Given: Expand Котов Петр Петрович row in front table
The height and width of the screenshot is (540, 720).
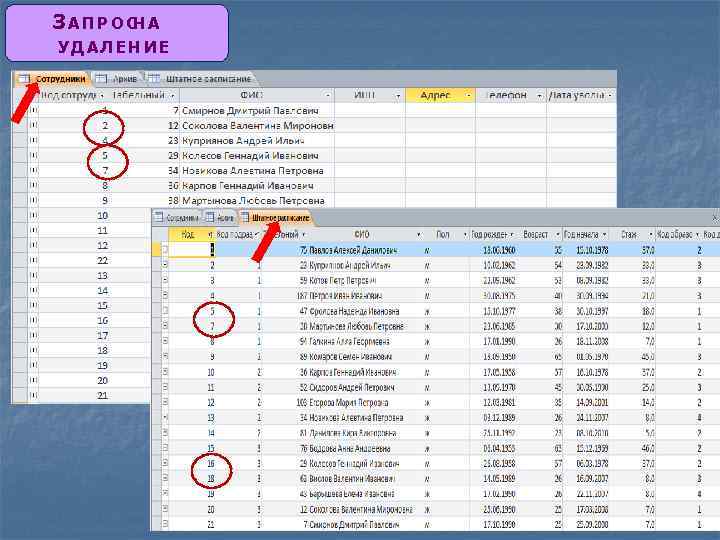Looking at the screenshot, I should pos(165,280).
